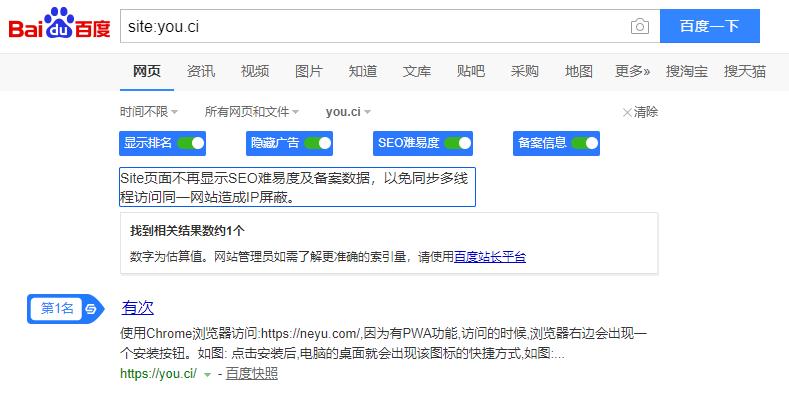This screenshot has width=789, height=400.
Task: Open the 有次 search result title
Action: 137,307
